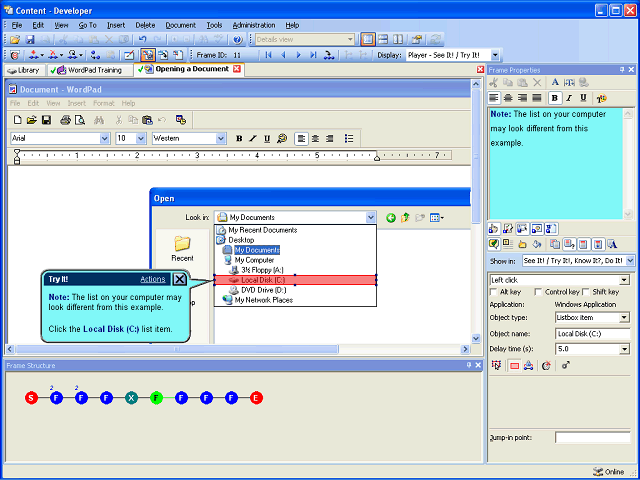The image size is (640, 480).
Task: Set right alignment in Frame Properties
Action: point(522,98)
